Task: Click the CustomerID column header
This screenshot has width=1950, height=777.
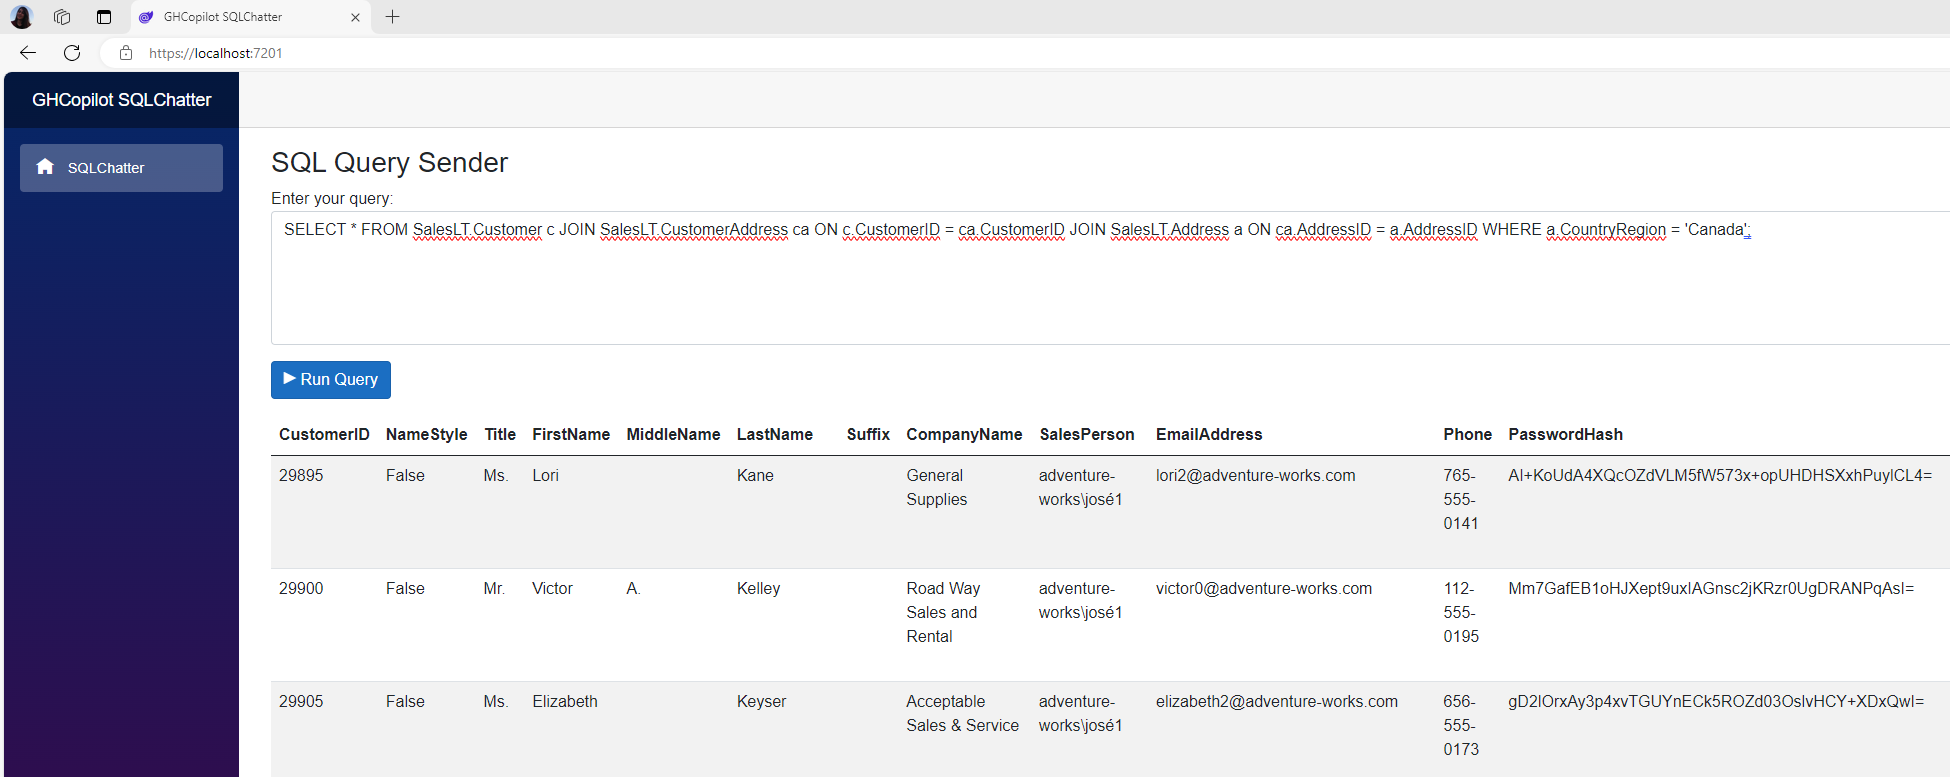Action: pos(324,434)
